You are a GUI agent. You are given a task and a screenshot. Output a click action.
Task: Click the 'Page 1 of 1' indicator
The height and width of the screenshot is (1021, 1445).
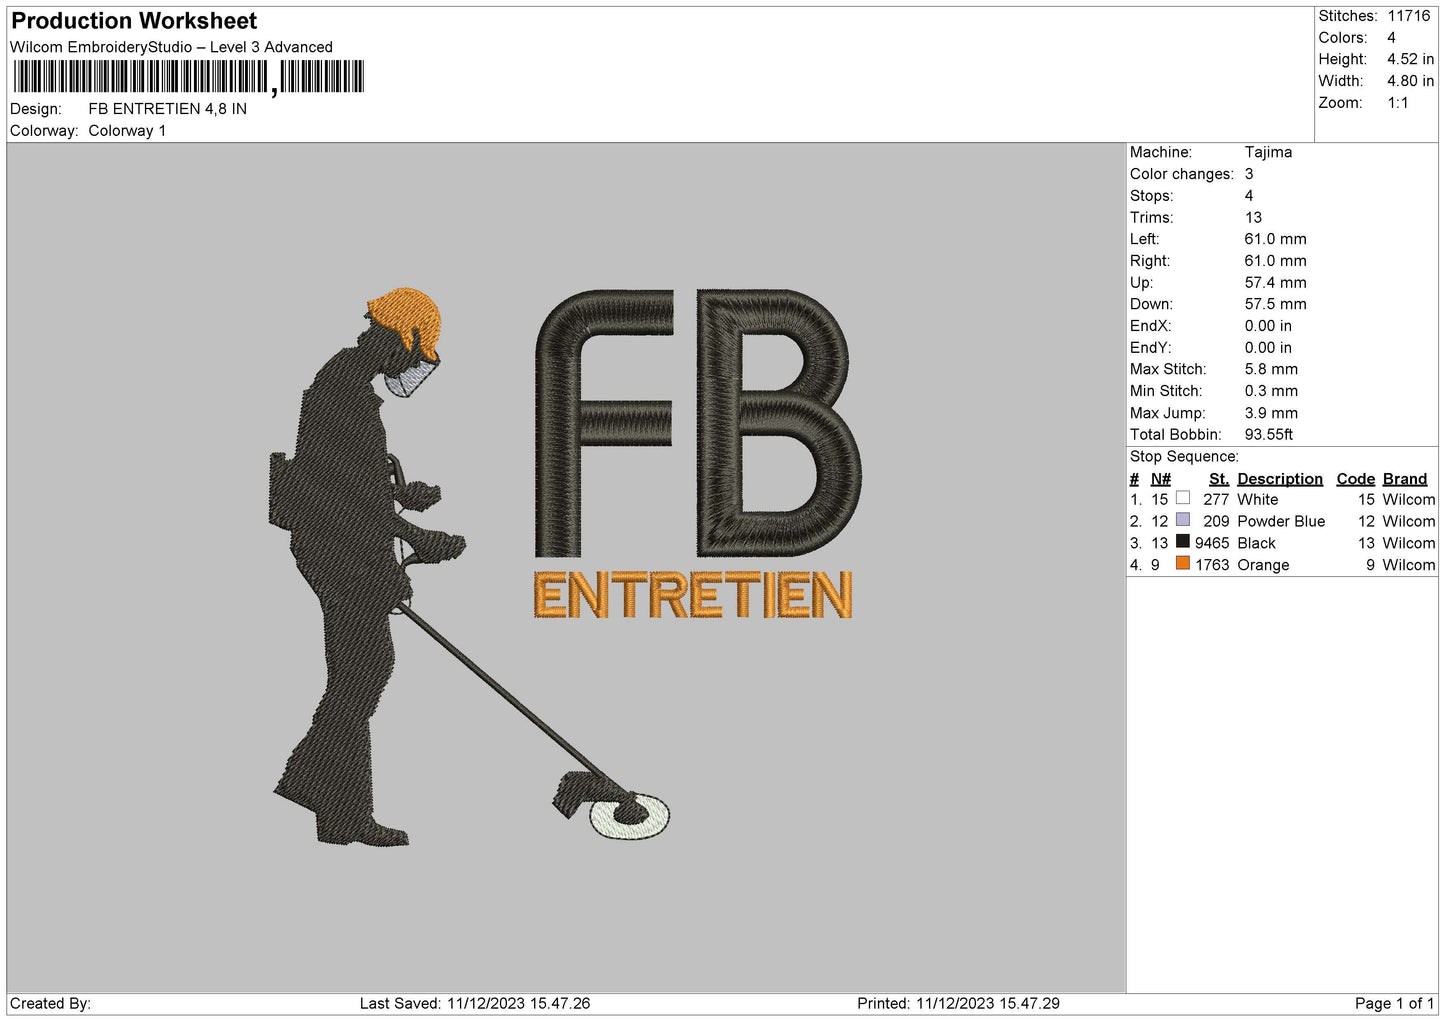coord(1394,1003)
